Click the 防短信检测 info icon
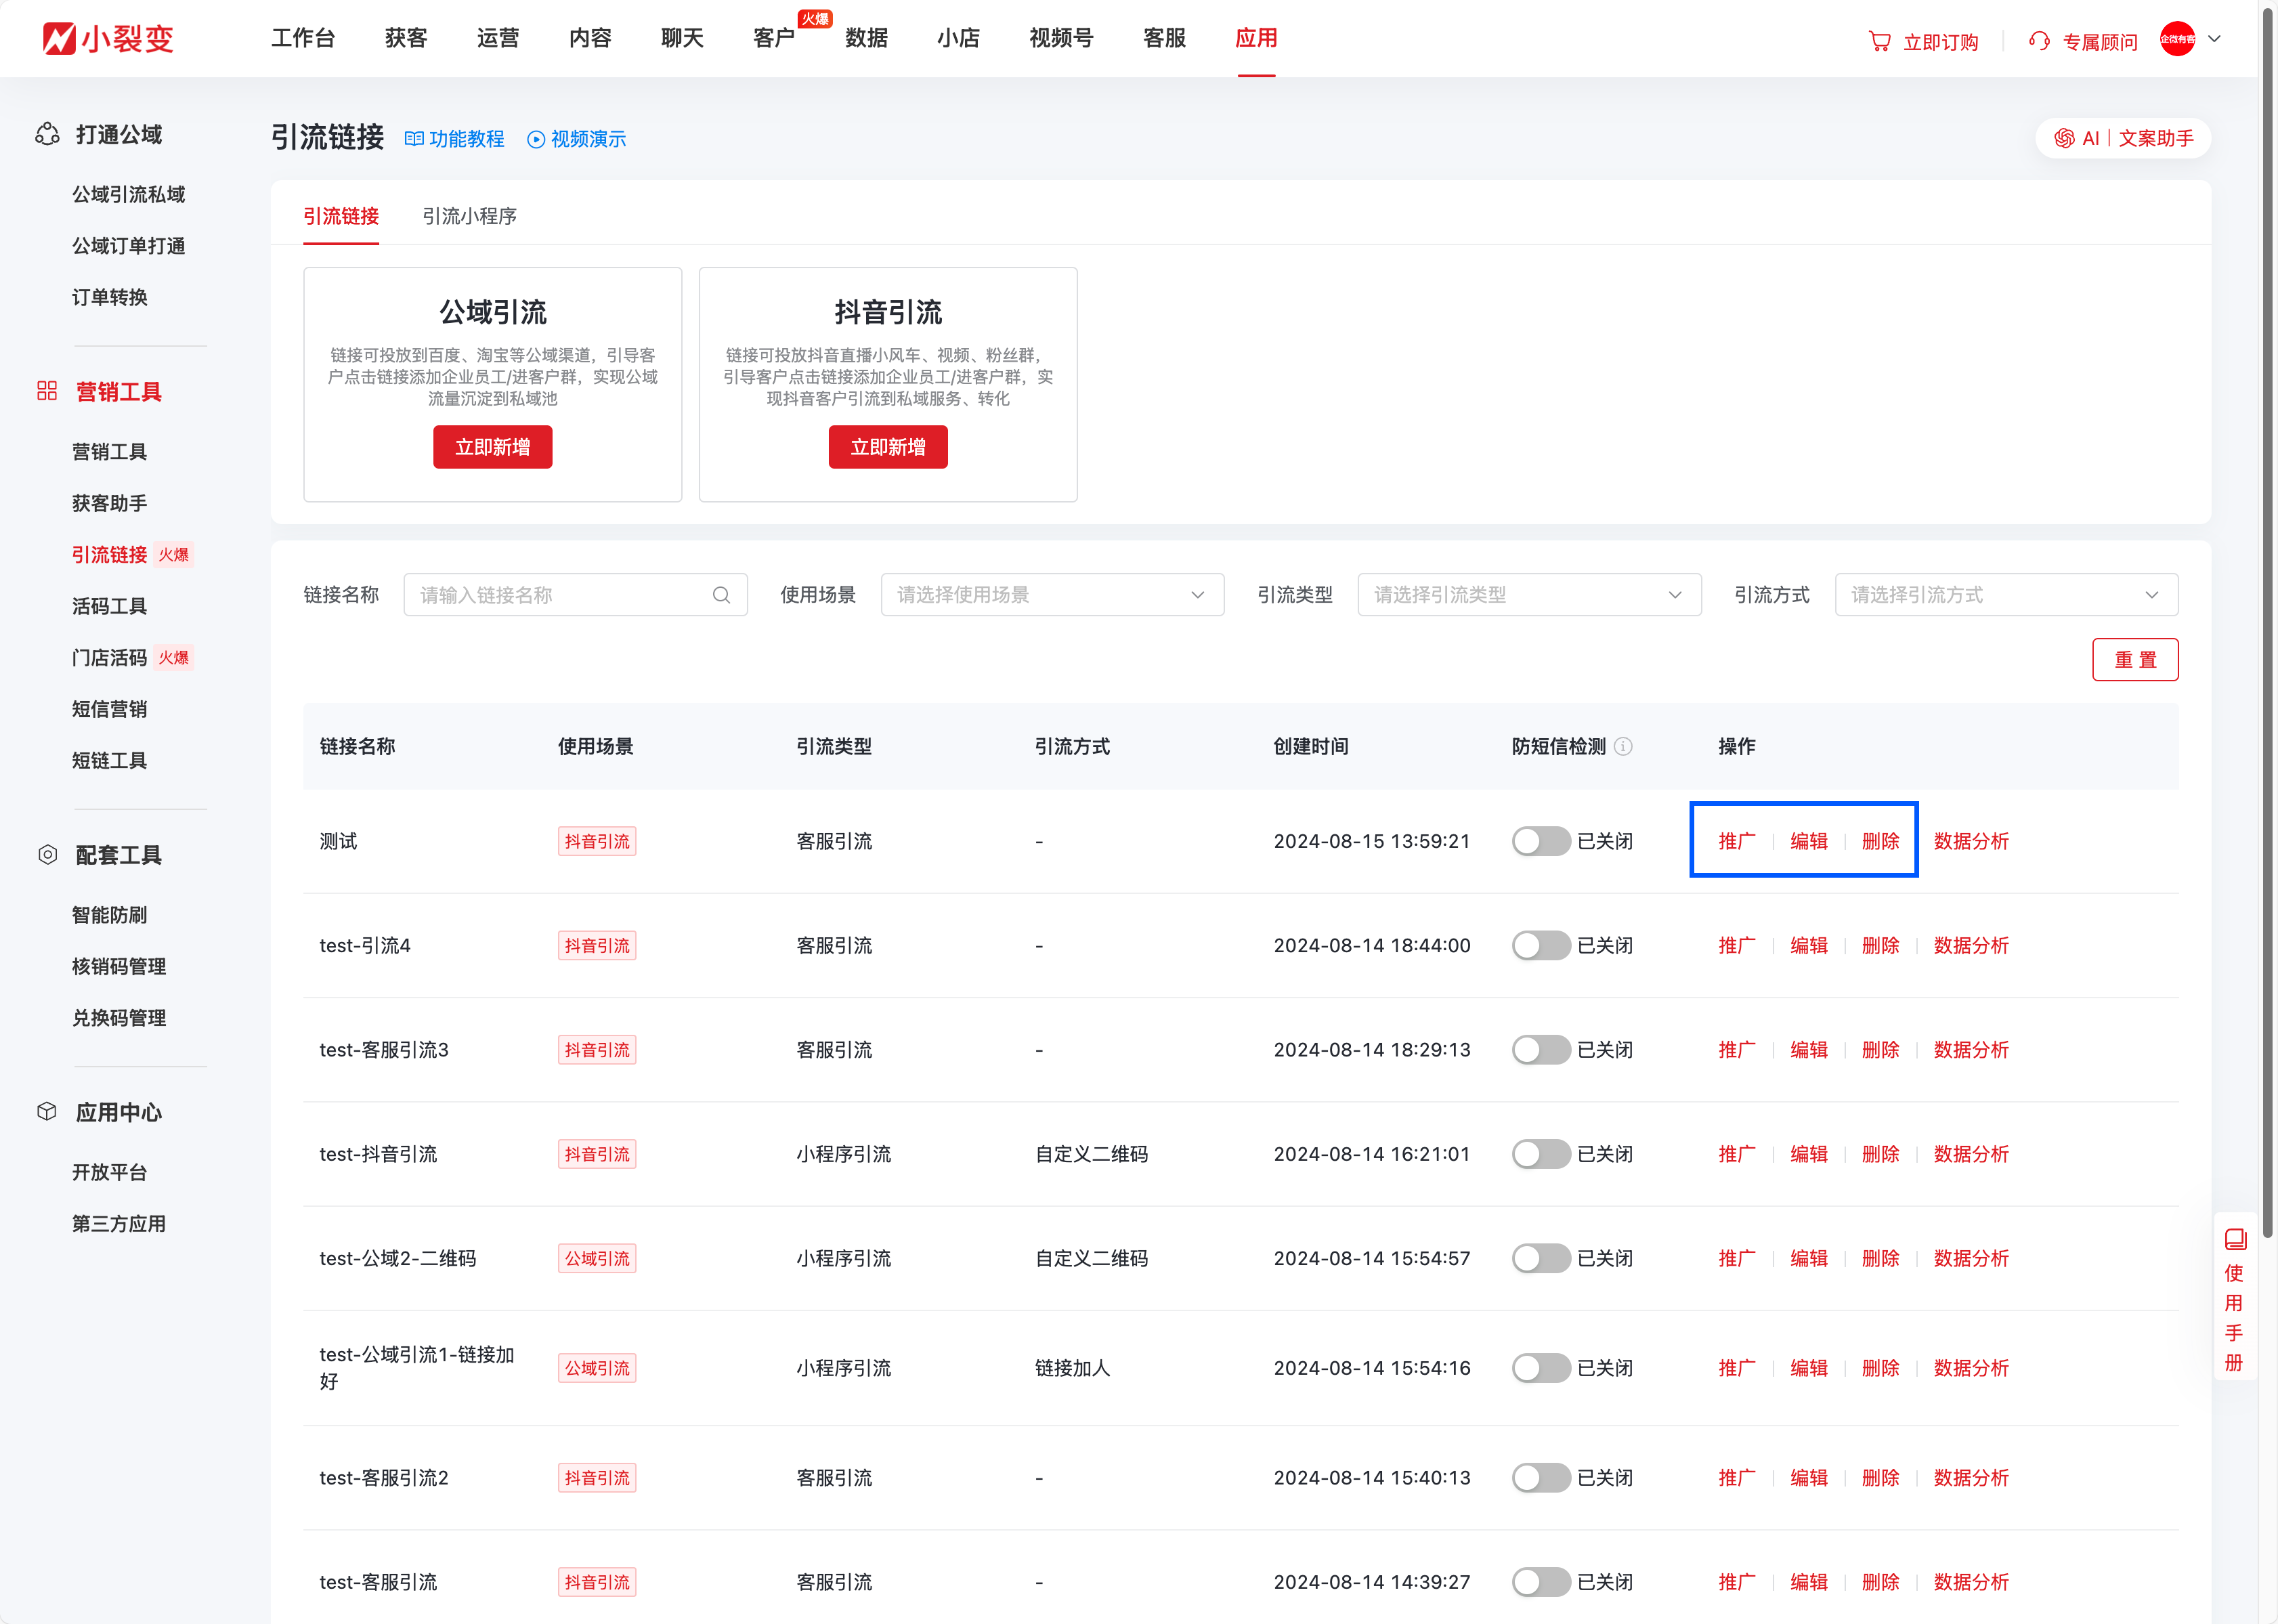Viewport: 2278px width, 1624px height. coord(1624,746)
